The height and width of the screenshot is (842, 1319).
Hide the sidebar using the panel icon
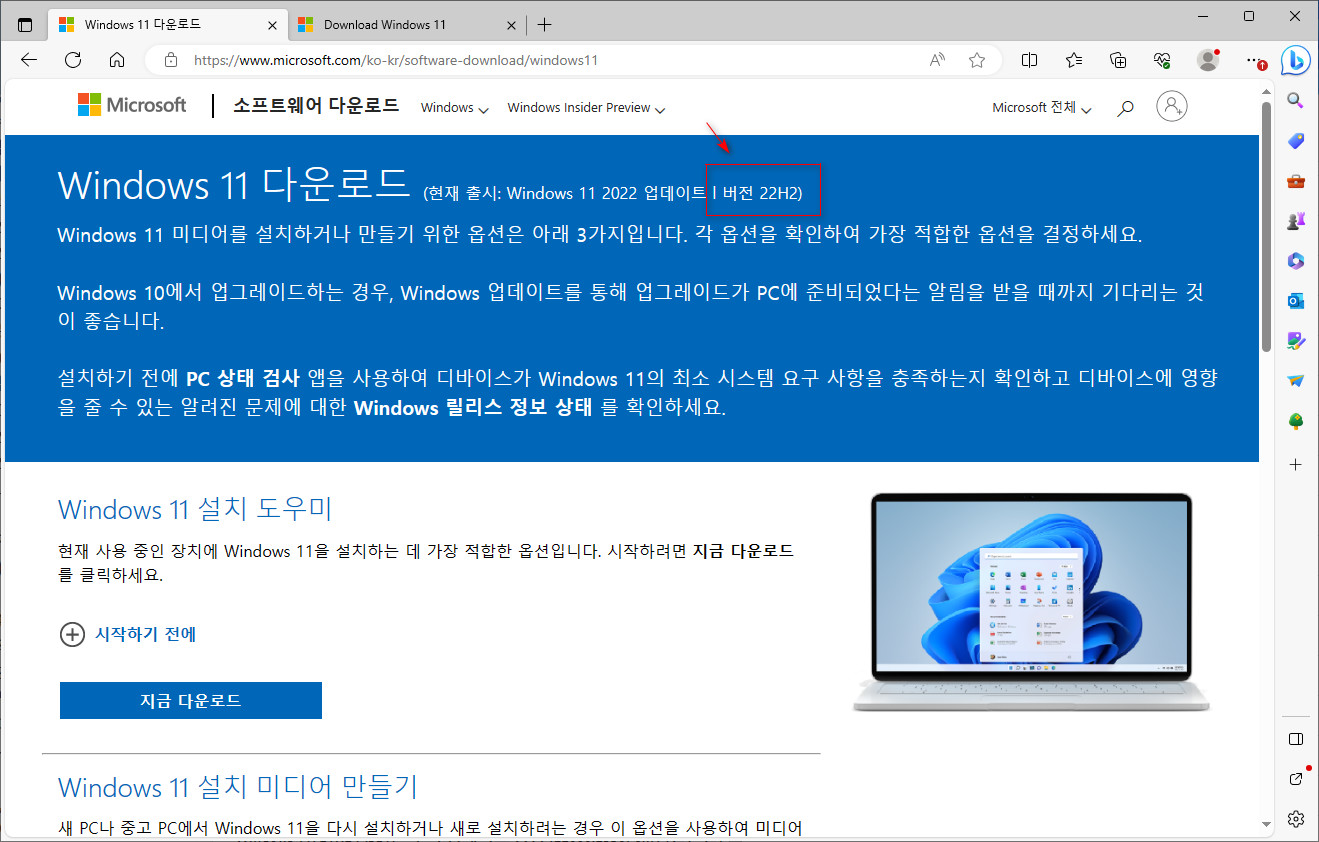click(x=1296, y=739)
